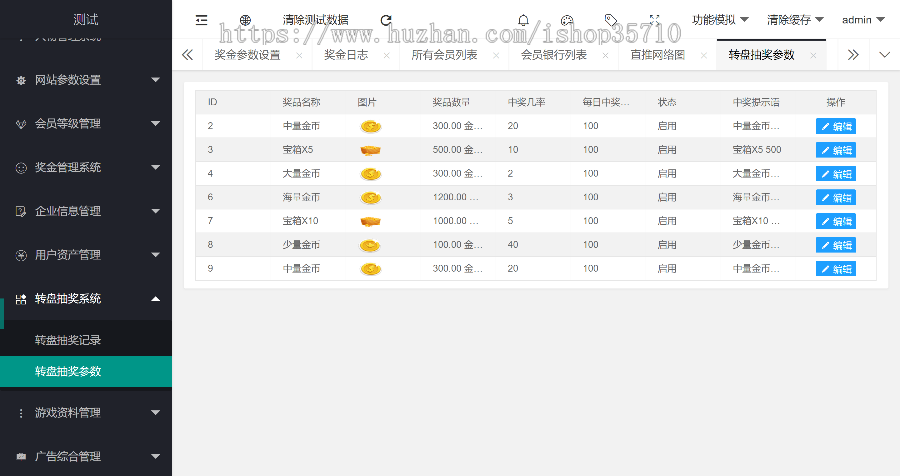Click the 宝箱X5 500 hint text cell
Image resolution: width=900 pixels, height=476 pixels.
(757, 149)
